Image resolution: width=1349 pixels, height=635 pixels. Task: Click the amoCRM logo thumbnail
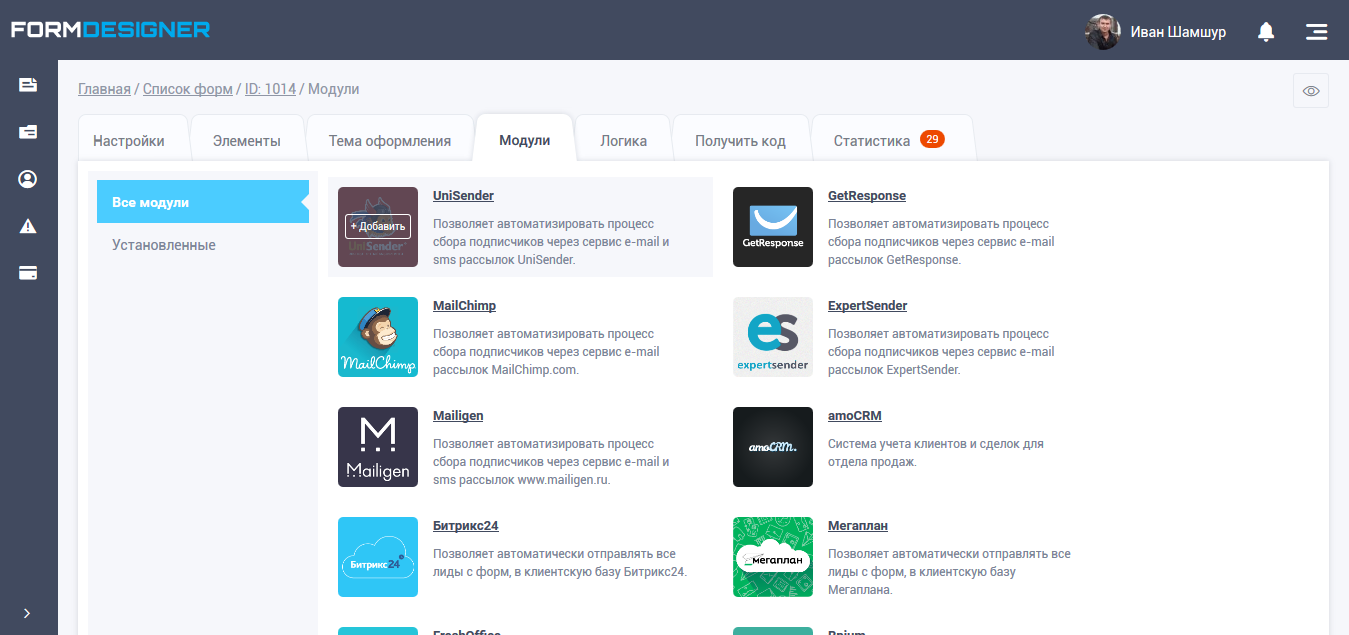point(772,447)
